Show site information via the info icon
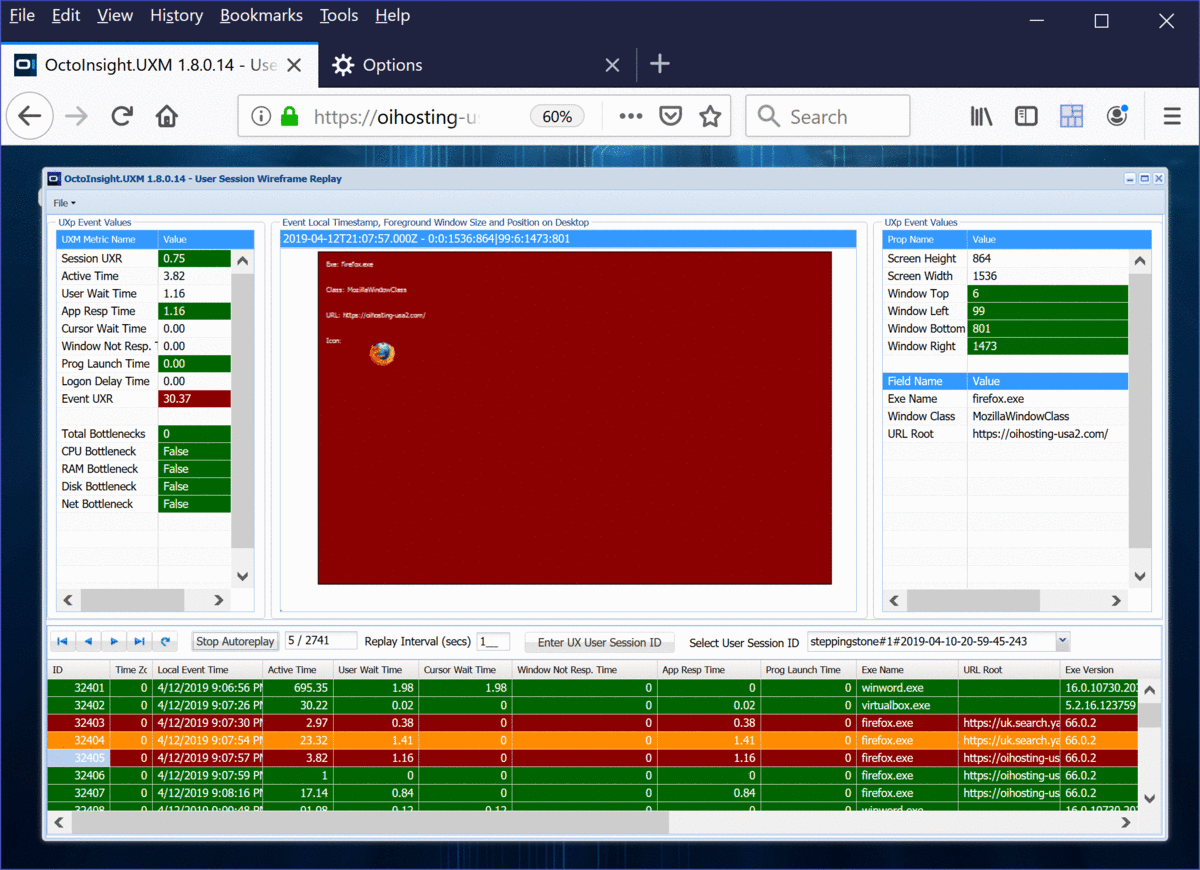Screen dimensions: 1200x870 tap(261, 117)
